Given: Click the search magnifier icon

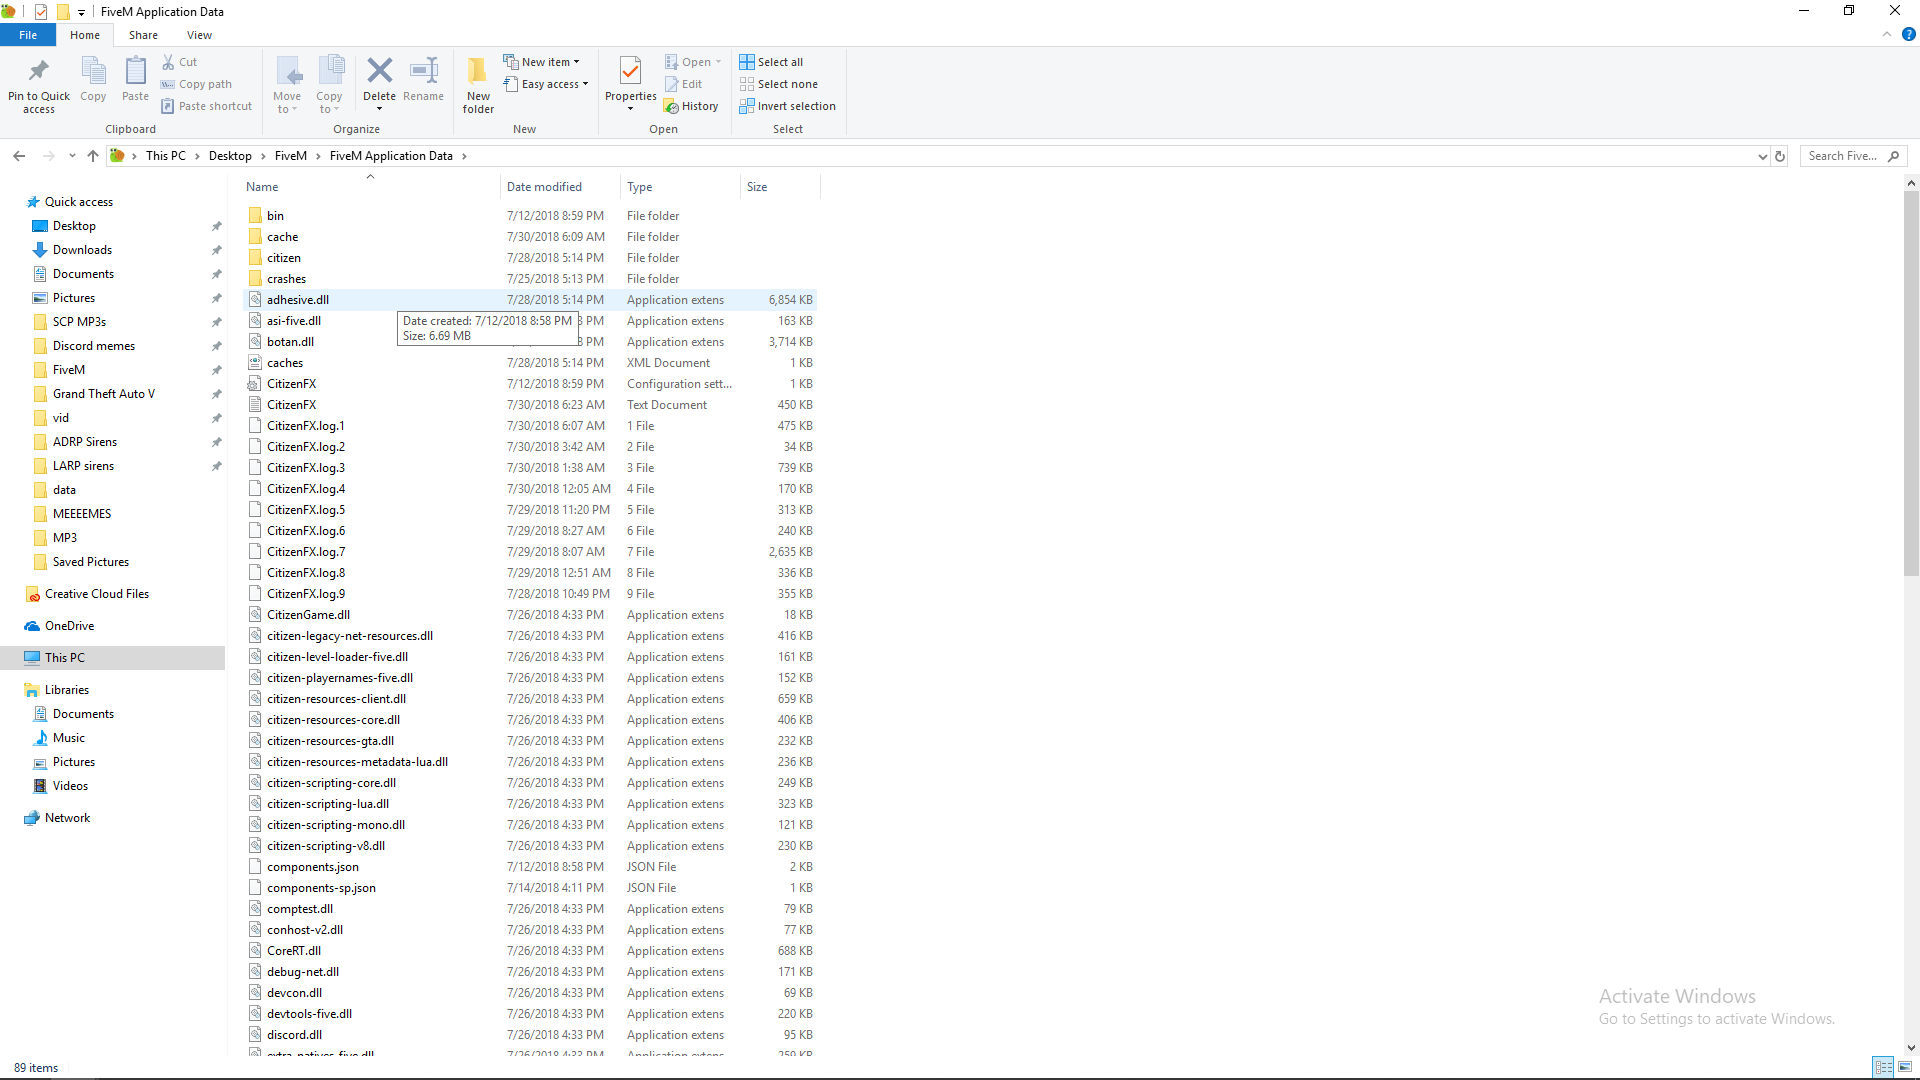Looking at the screenshot, I should pyautogui.click(x=1893, y=156).
